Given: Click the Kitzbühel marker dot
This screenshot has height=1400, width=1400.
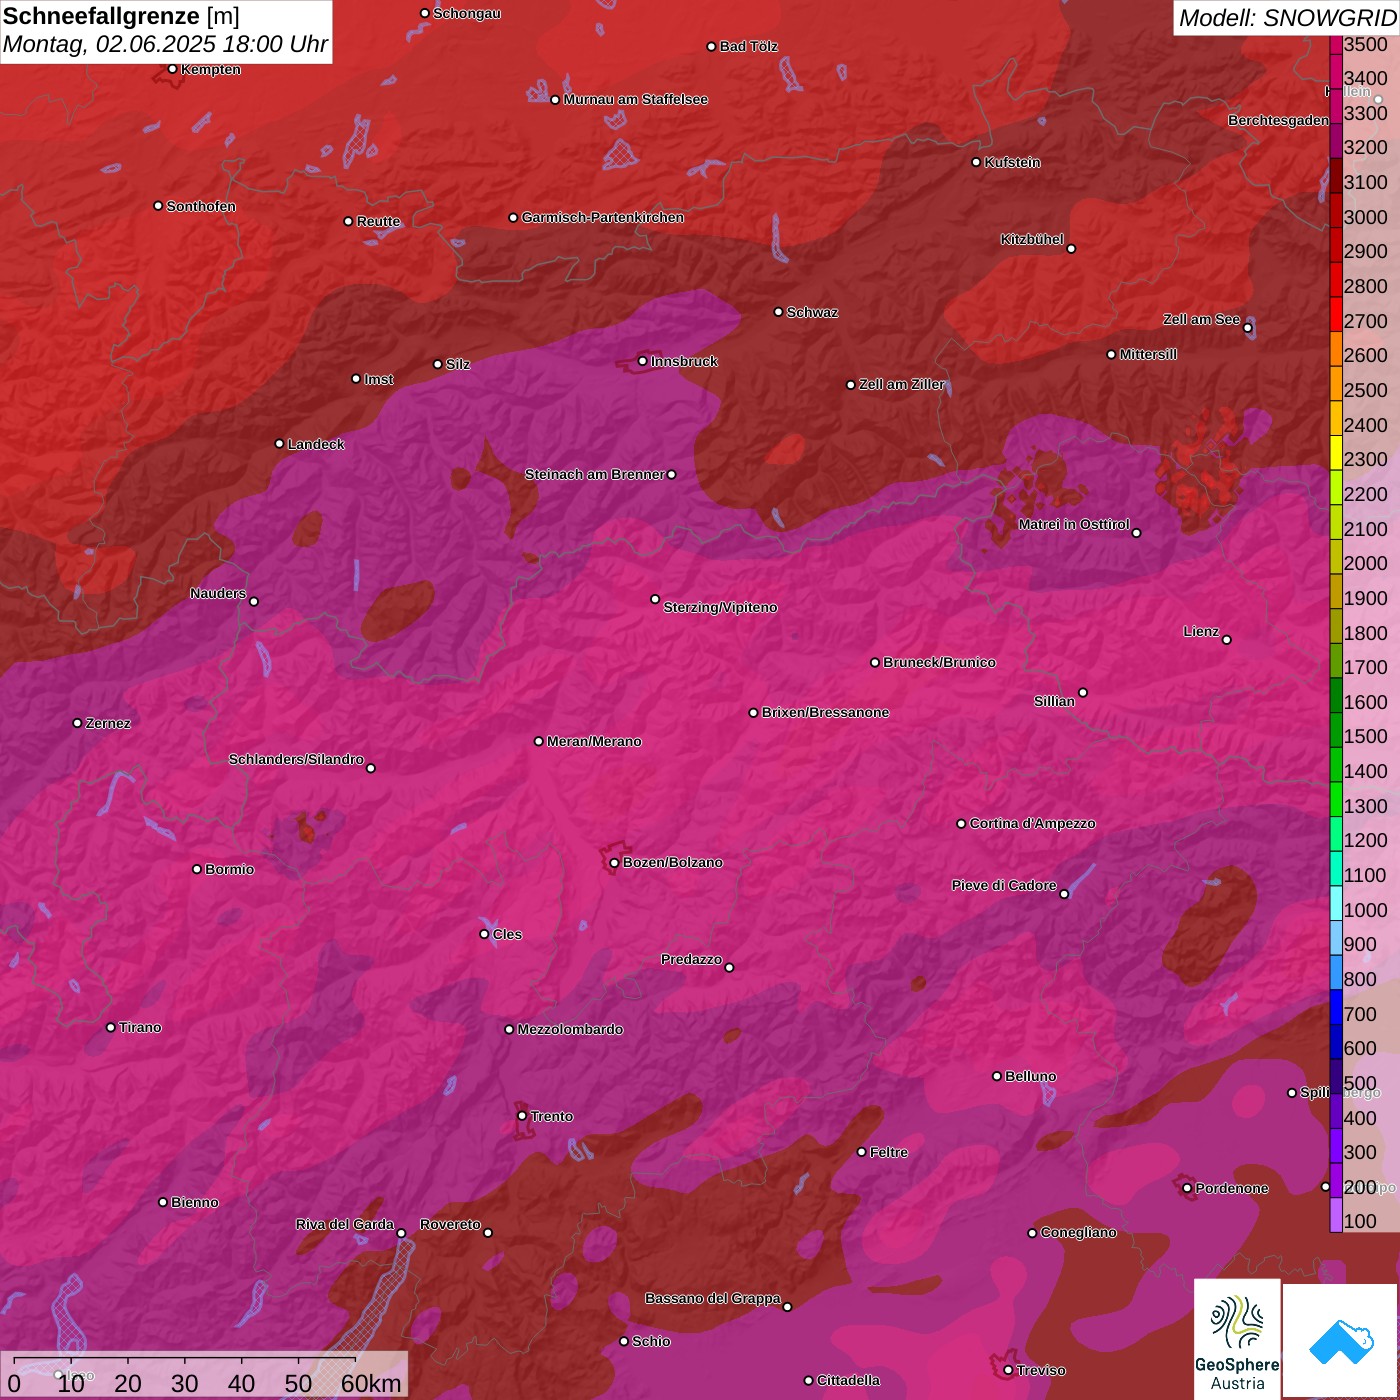Looking at the screenshot, I should point(1071,249).
